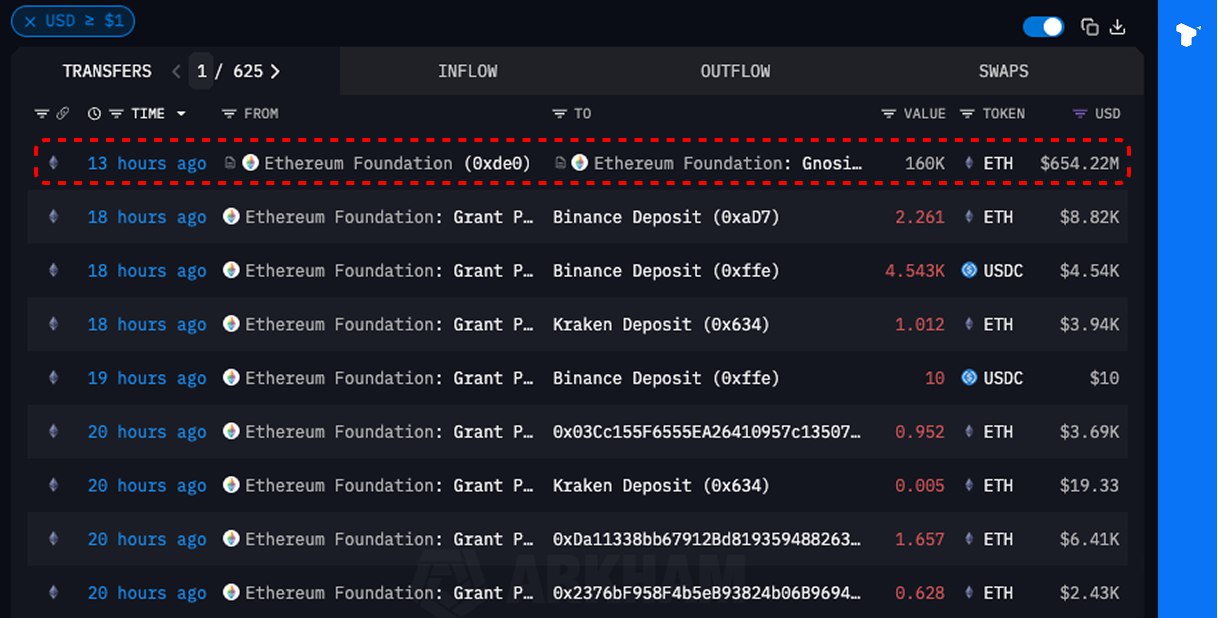Go to previous transfers page arrow
The image size is (1218, 618).
pyautogui.click(x=176, y=71)
